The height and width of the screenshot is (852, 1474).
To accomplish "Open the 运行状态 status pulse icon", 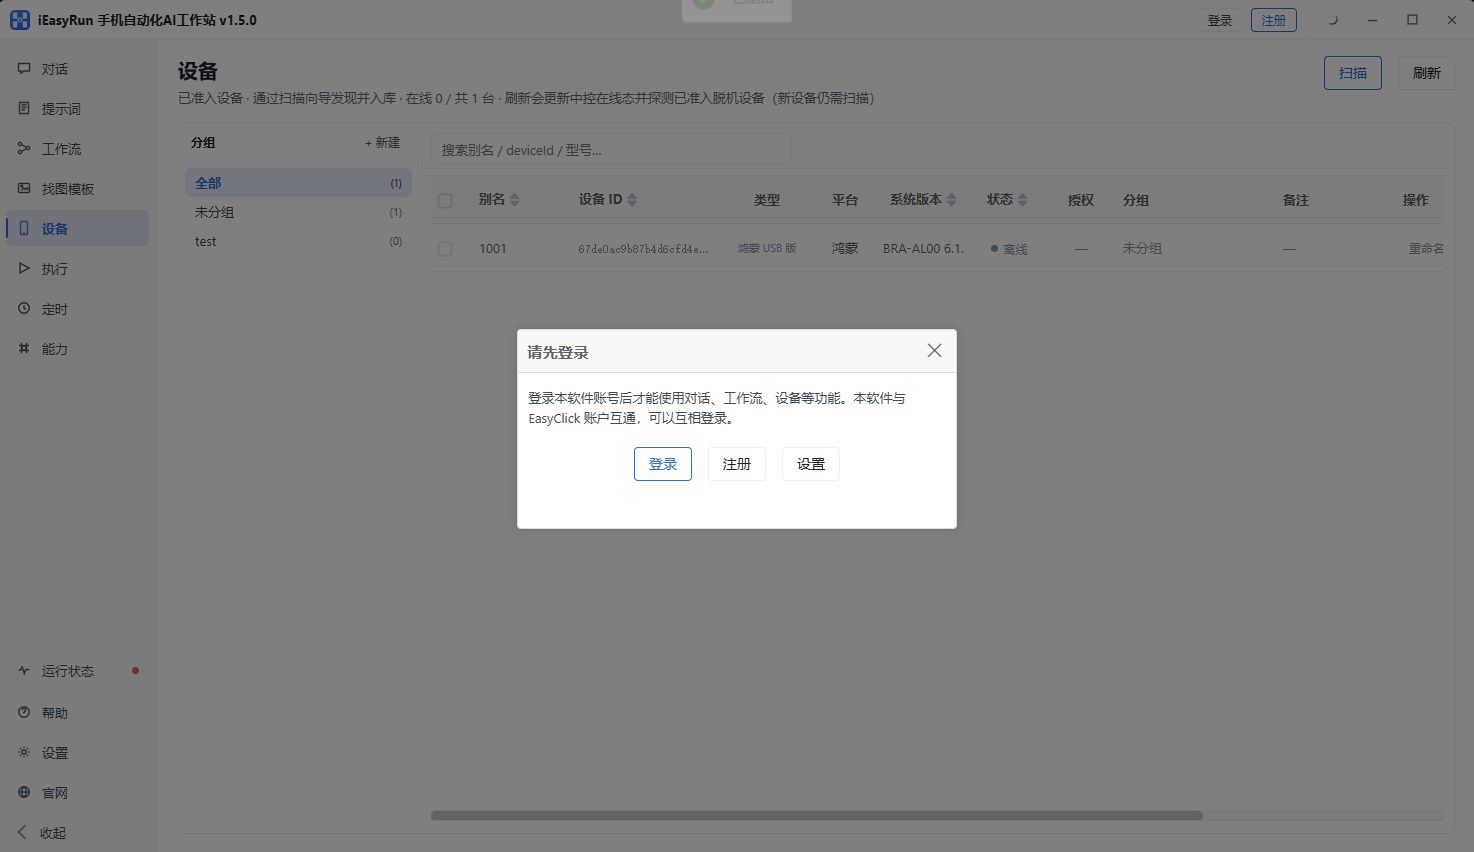I will tap(24, 670).
